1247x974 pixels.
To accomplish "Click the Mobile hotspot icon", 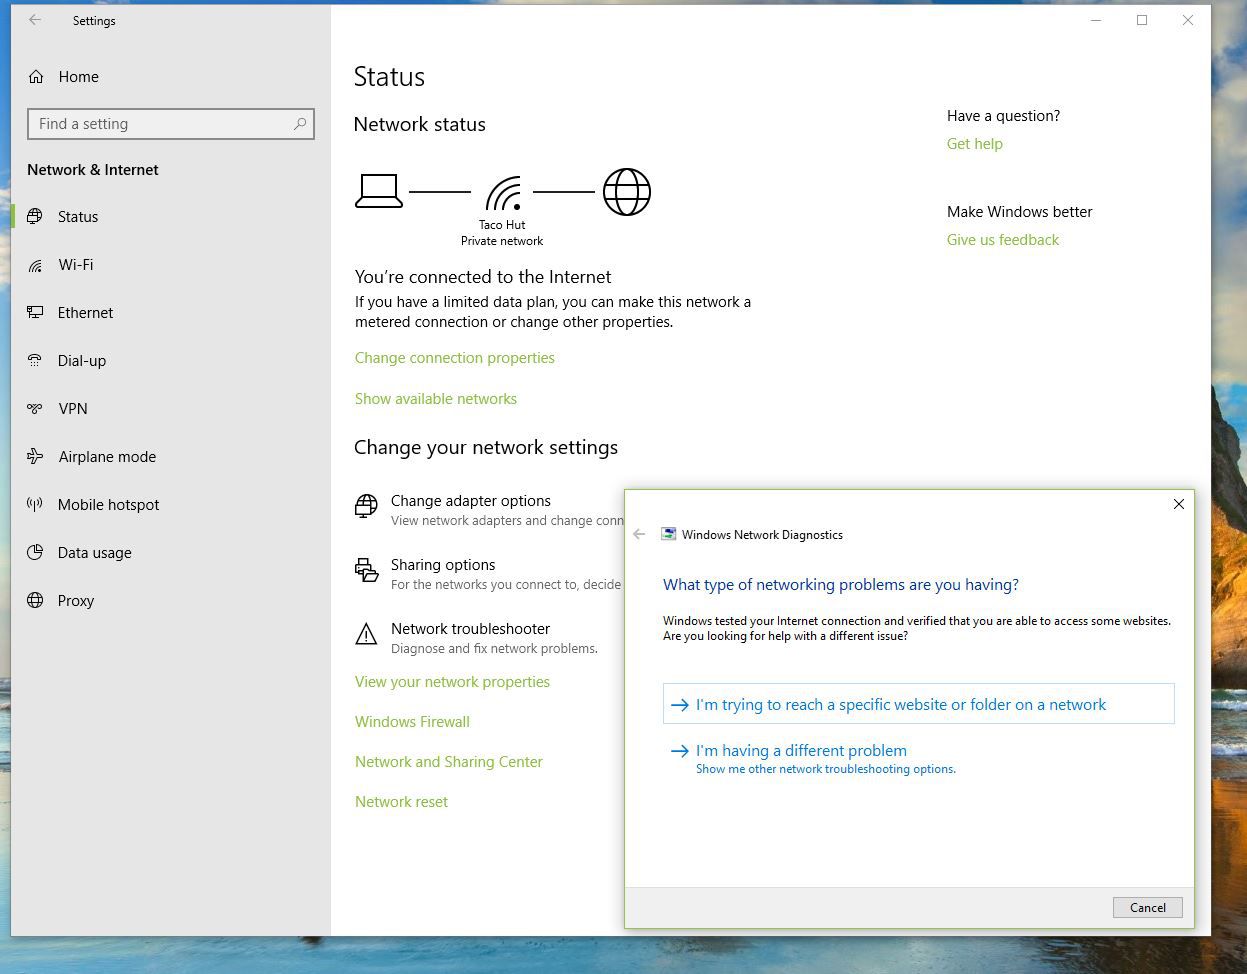I will click(x=36, y=505).
